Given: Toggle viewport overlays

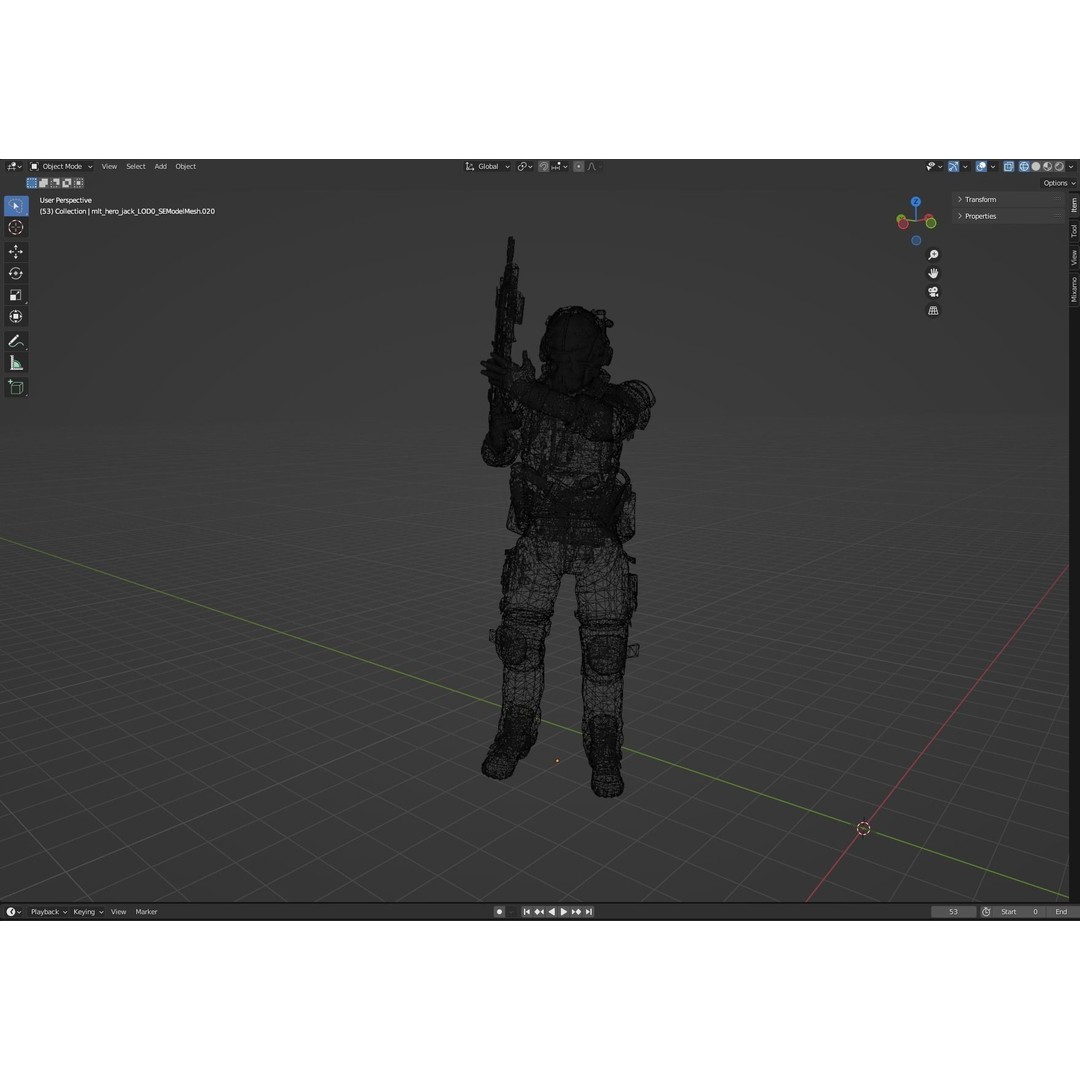Looking at the screenshot, I should [x=981, y=167].
